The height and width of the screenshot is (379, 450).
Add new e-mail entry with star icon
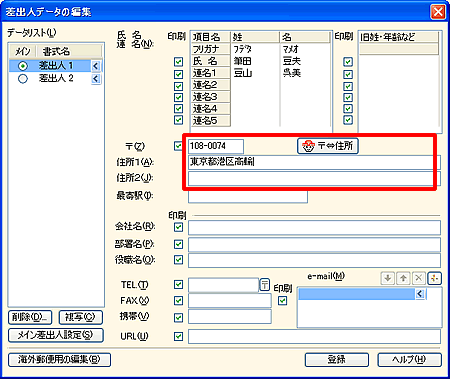pyautogui.click(x=434, y=278)
